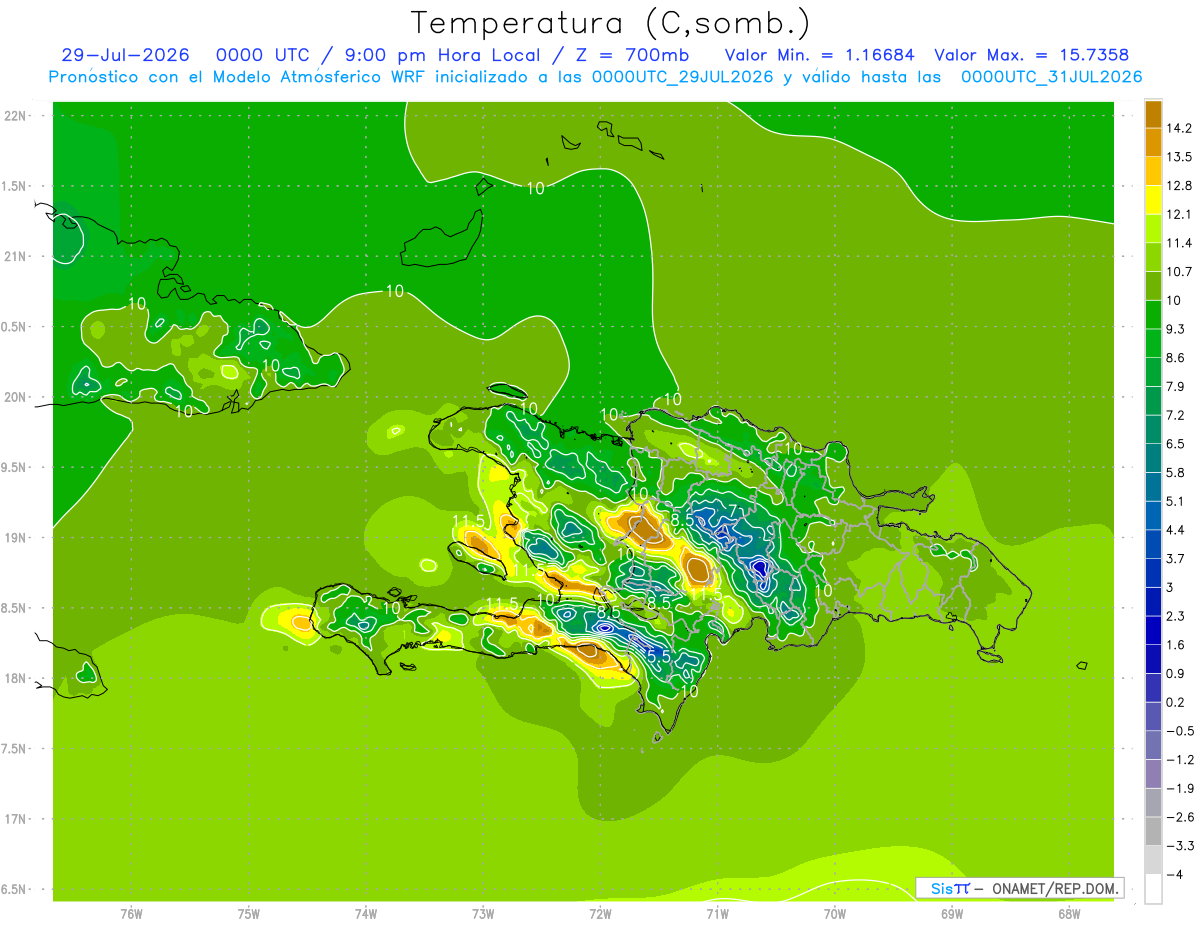Click the 17N latitude axis label
1200x927 pixels.
[x=15, y=819]
